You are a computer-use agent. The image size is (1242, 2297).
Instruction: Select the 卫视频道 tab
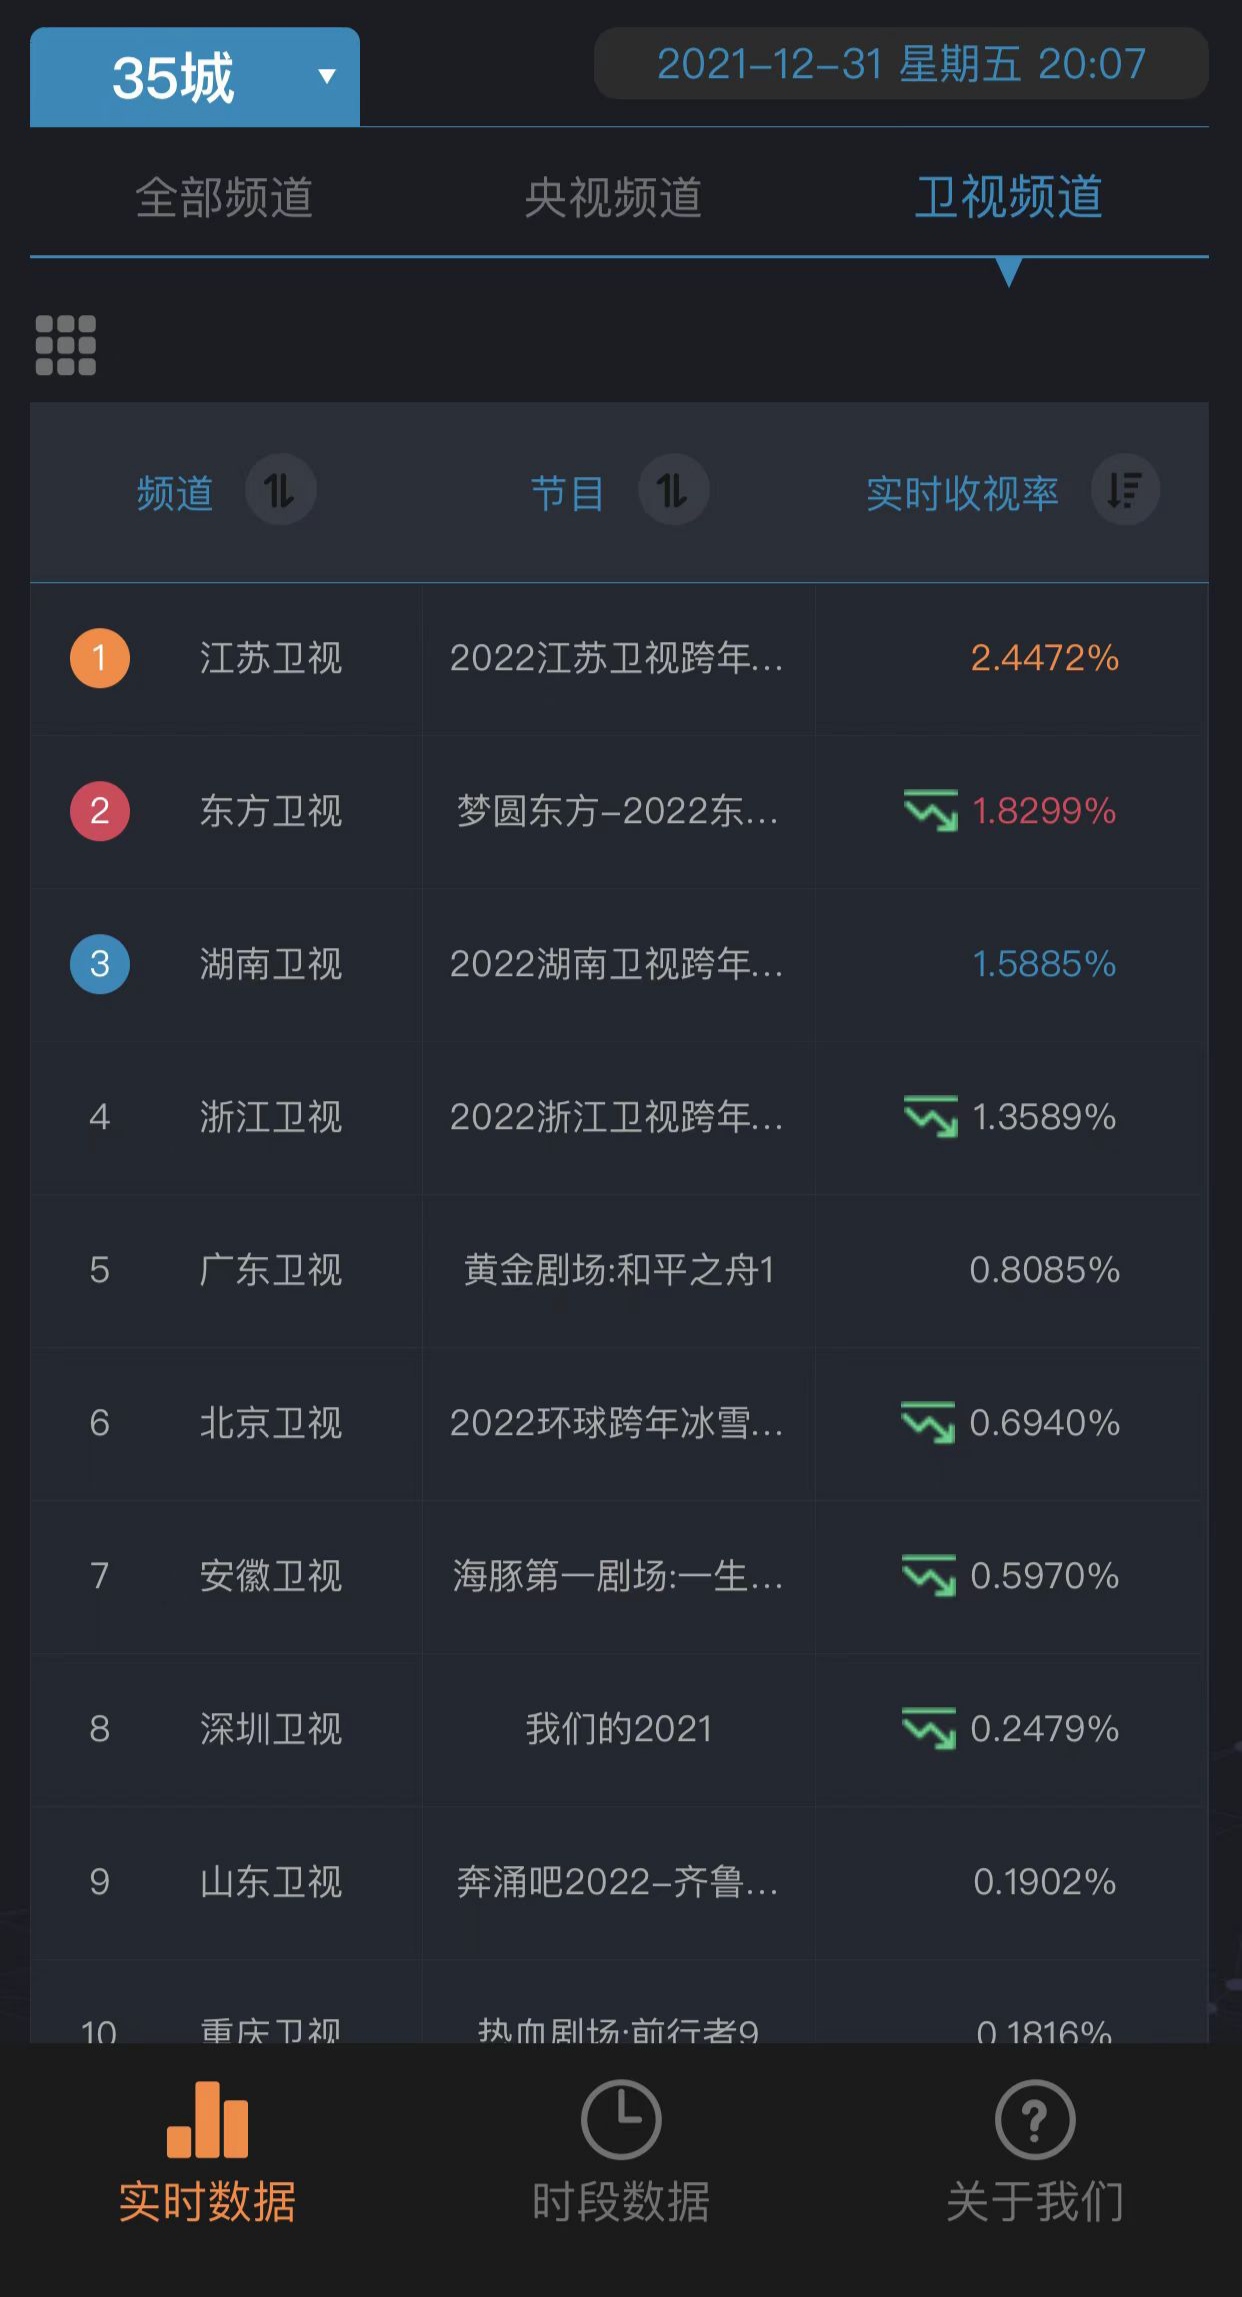1008,197
